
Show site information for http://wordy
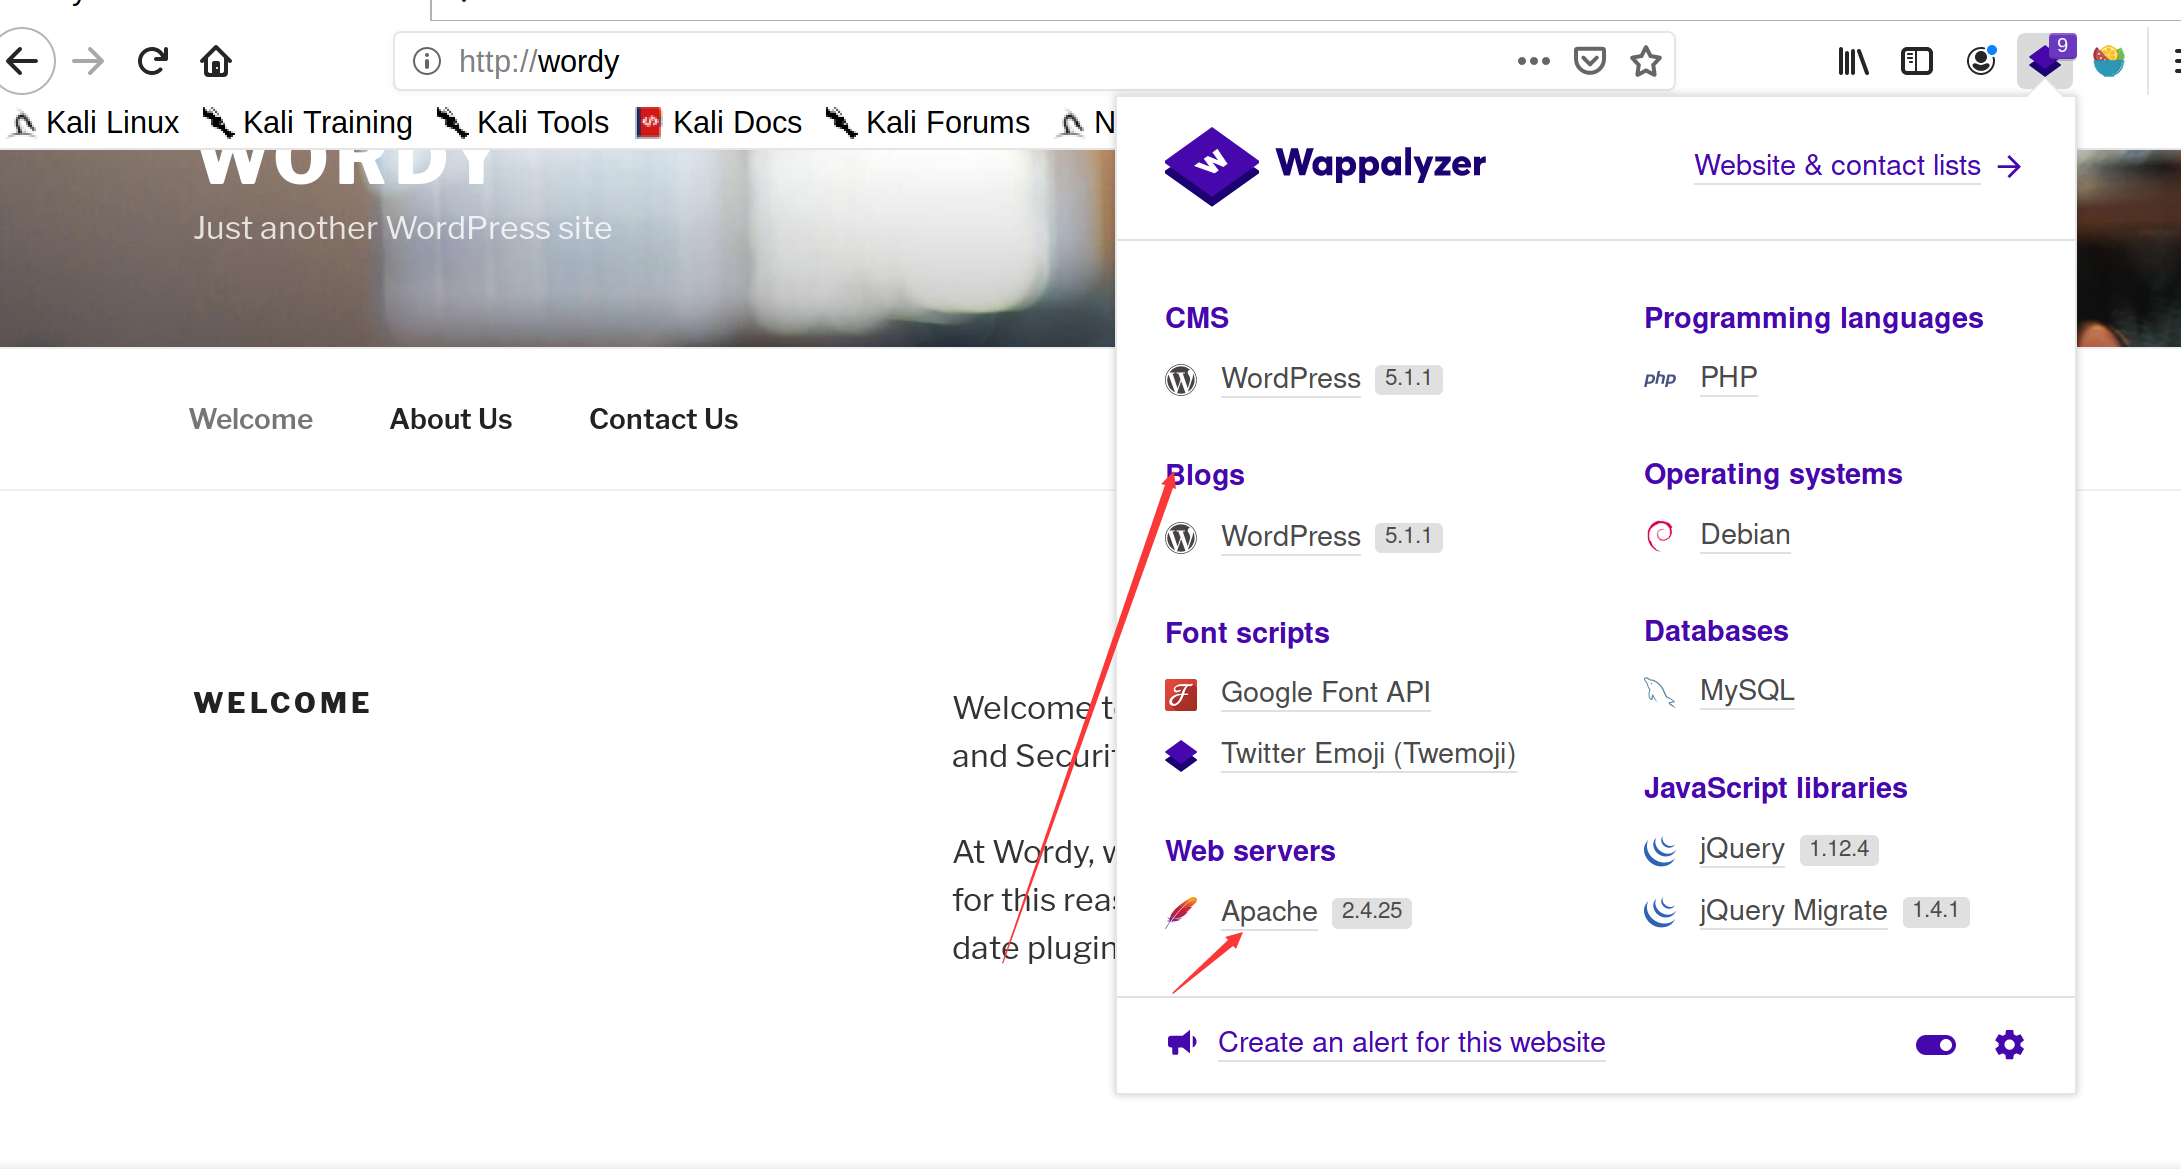(427, 62)
